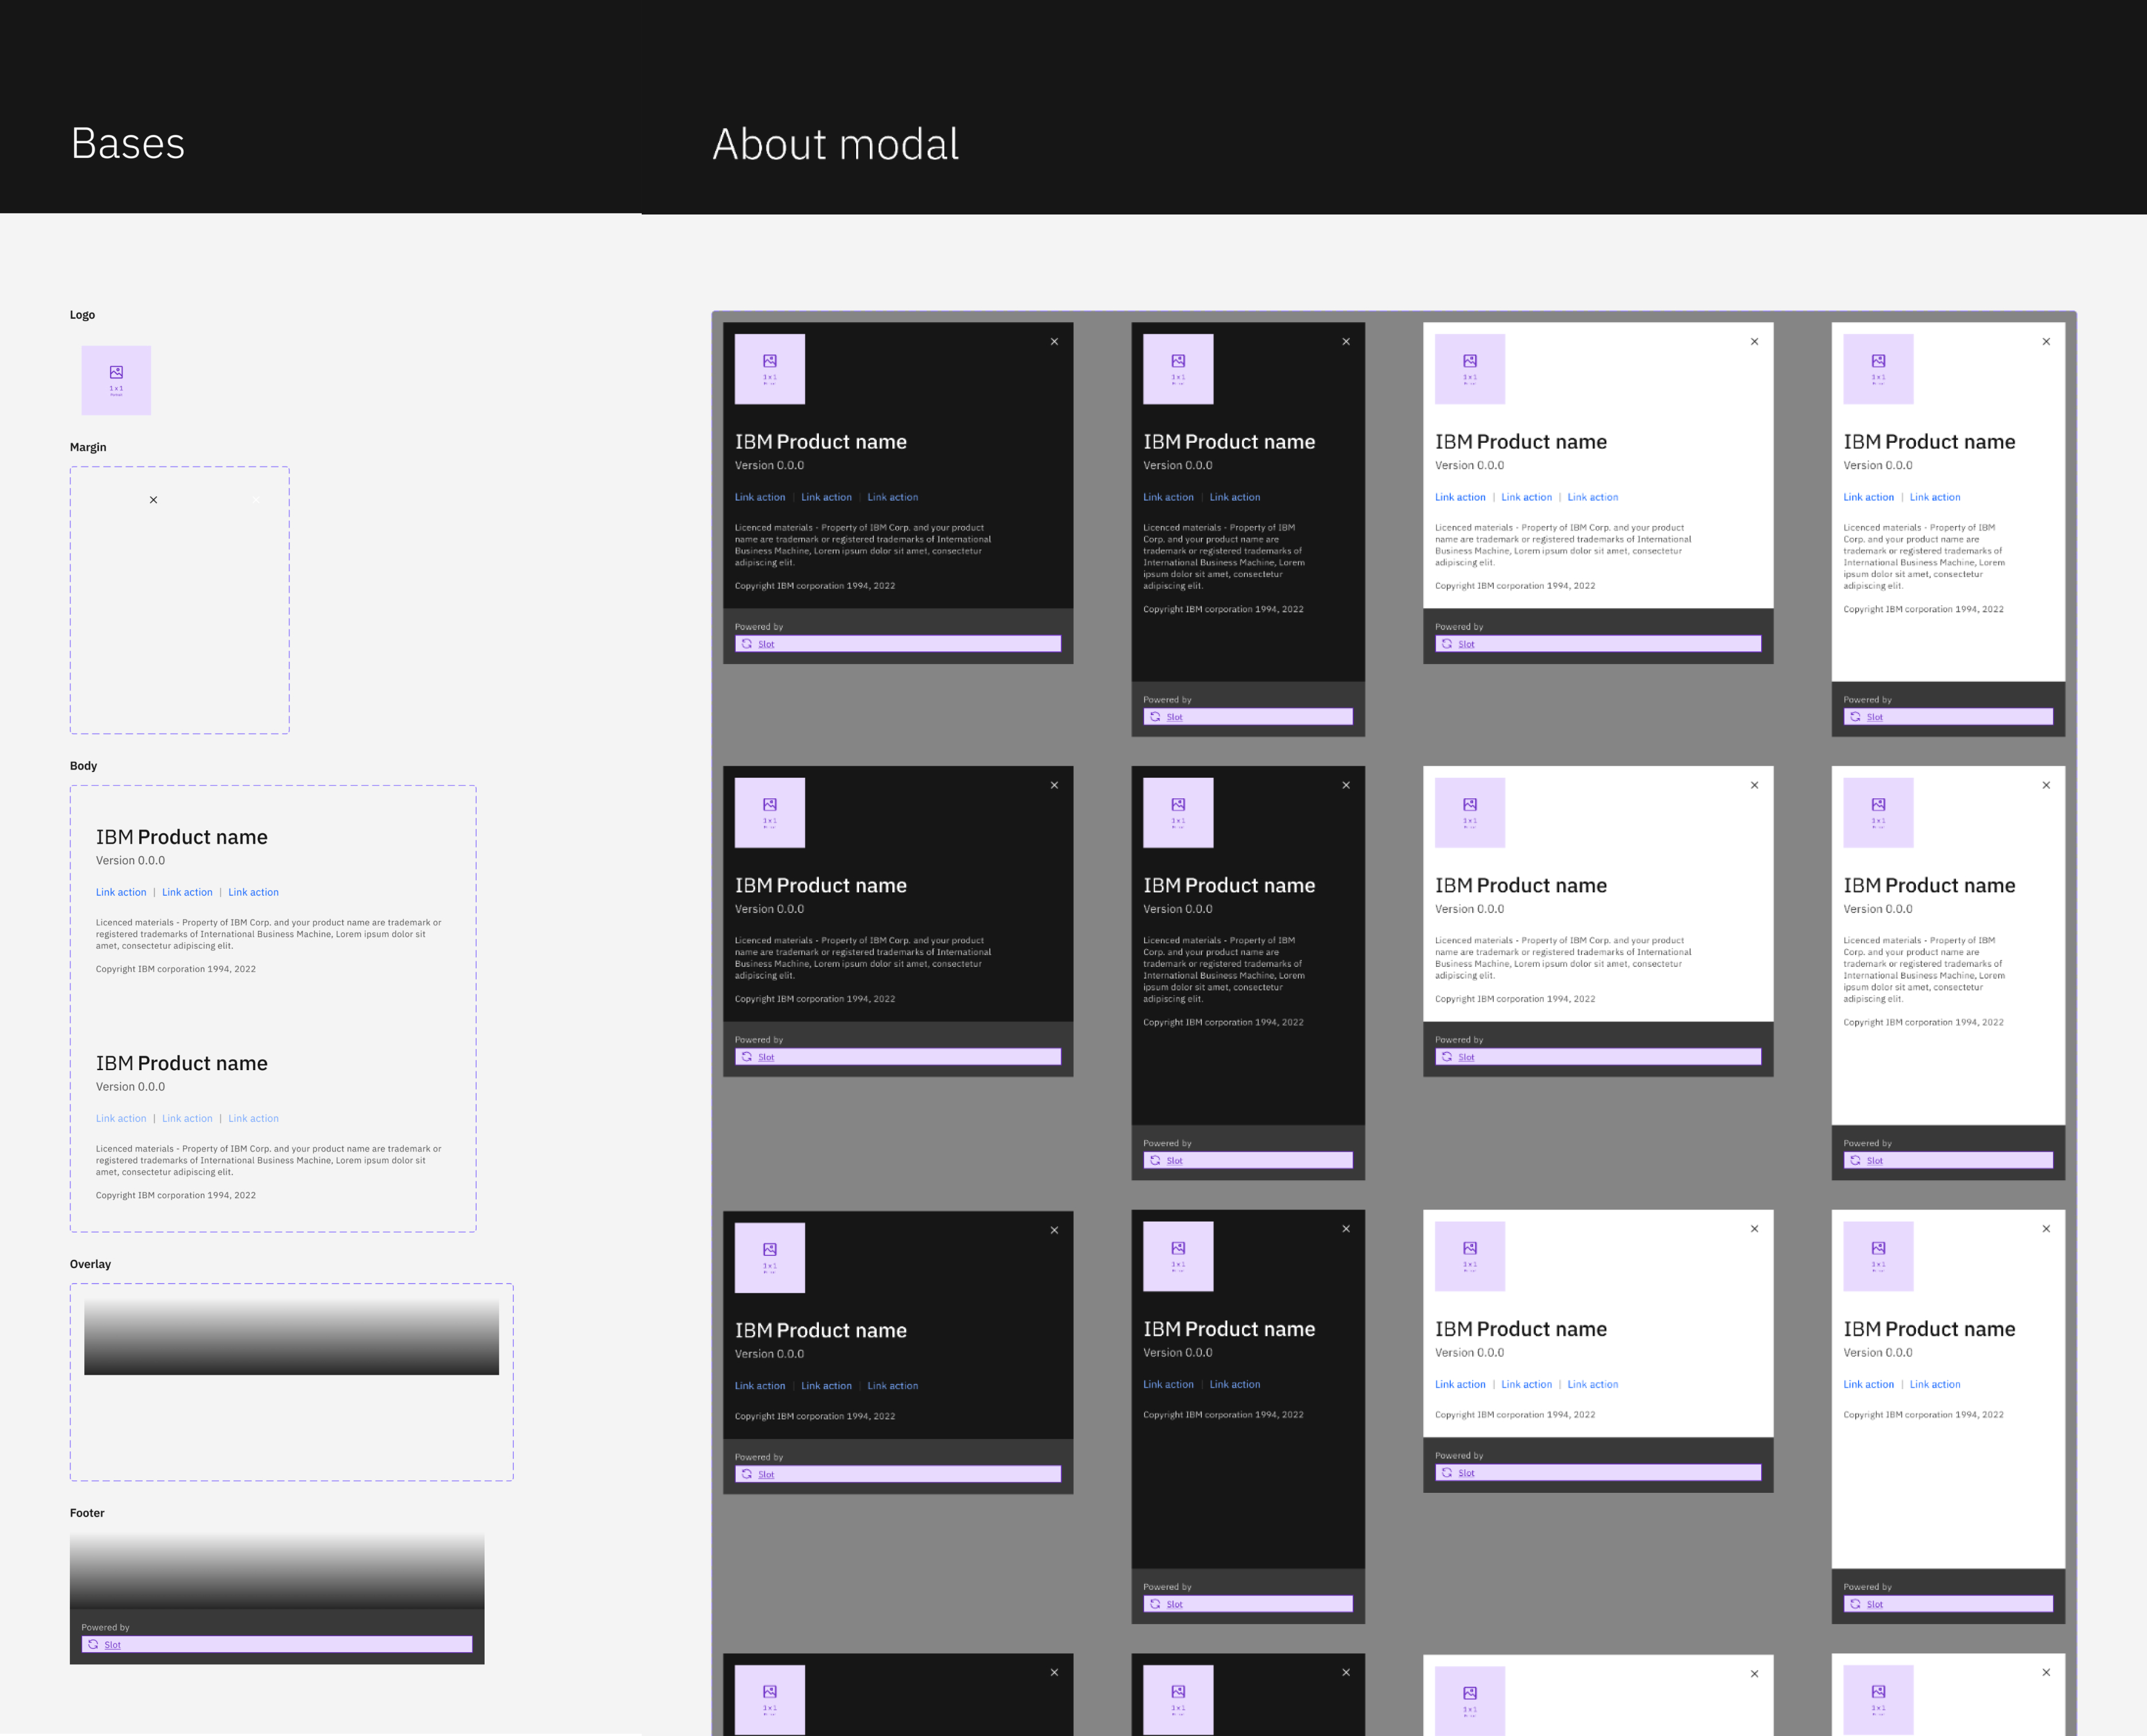Click the 'Logo' label
2147x1736 pixels.
tap(83, 314)
